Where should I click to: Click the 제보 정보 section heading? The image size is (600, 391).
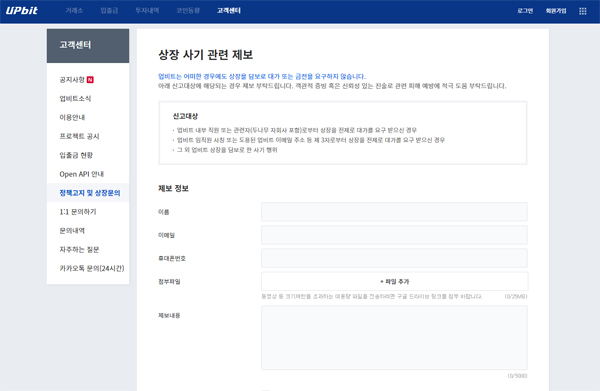click(x=173, y=188)
